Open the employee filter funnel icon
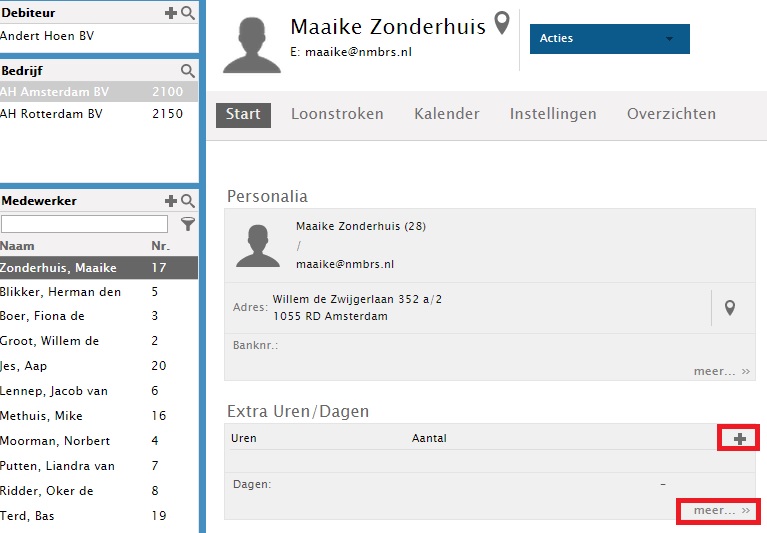 pyautogui.click(x=188, y=224)
